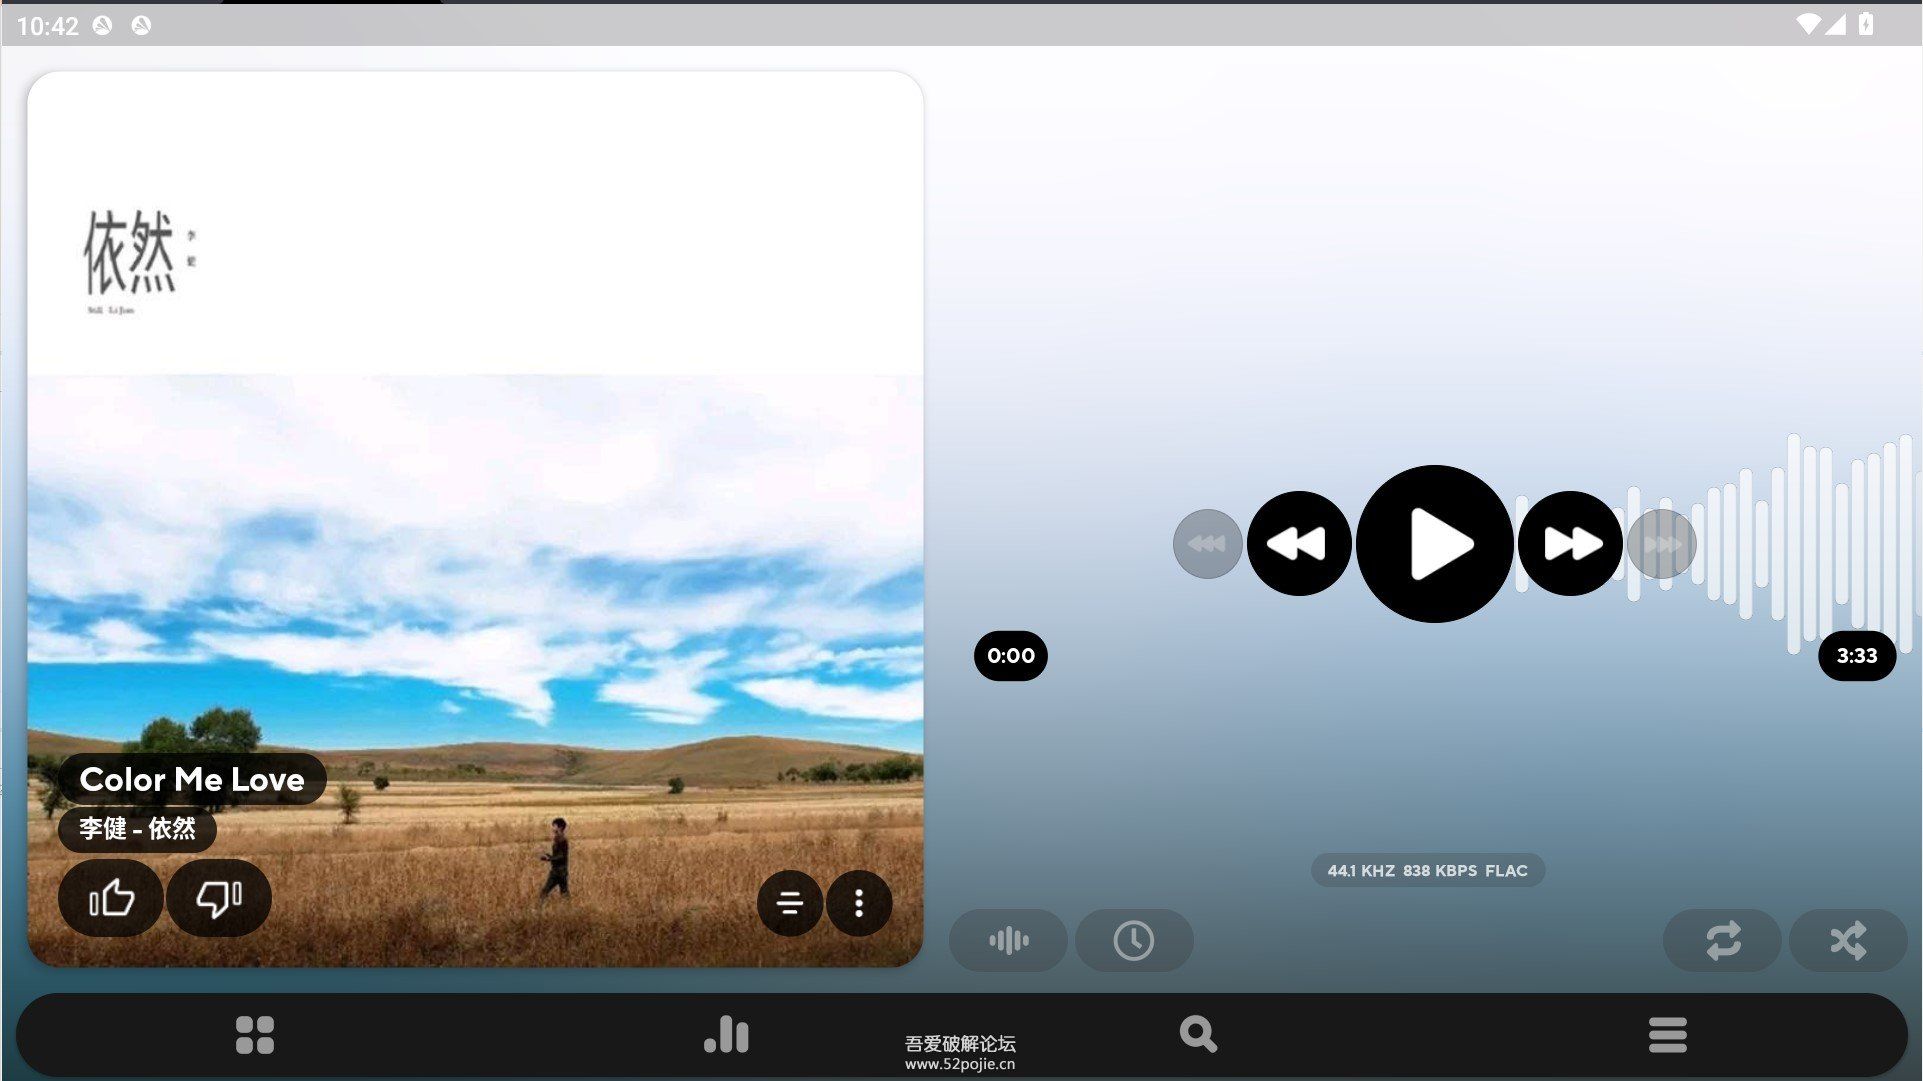Click the faded next category button
Image resolution: width=1923 pixels, height=1081 pixels.
1662,543
